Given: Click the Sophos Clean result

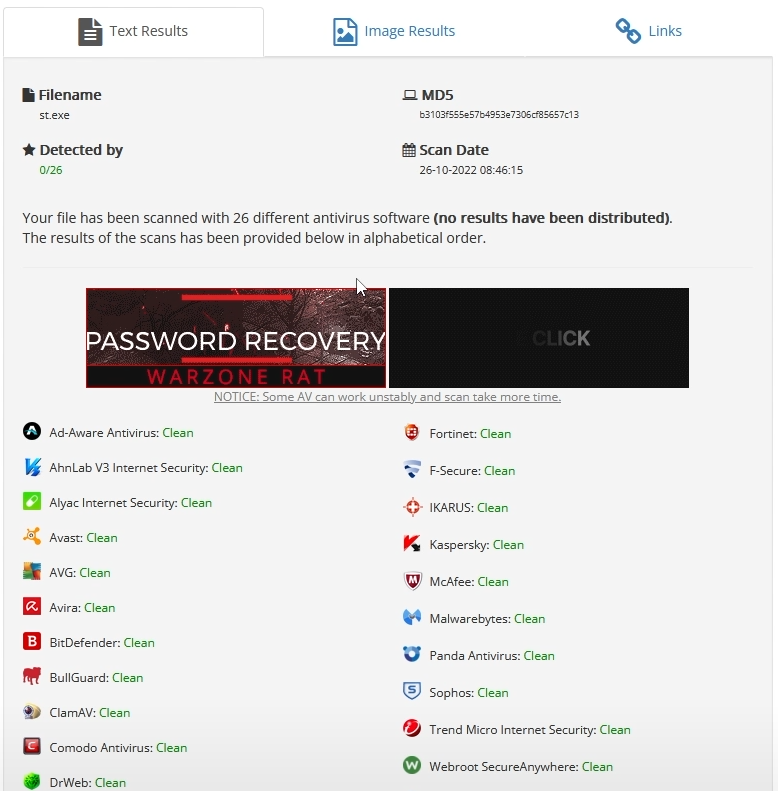Looking at the screenshot, I should coord(493,693).
